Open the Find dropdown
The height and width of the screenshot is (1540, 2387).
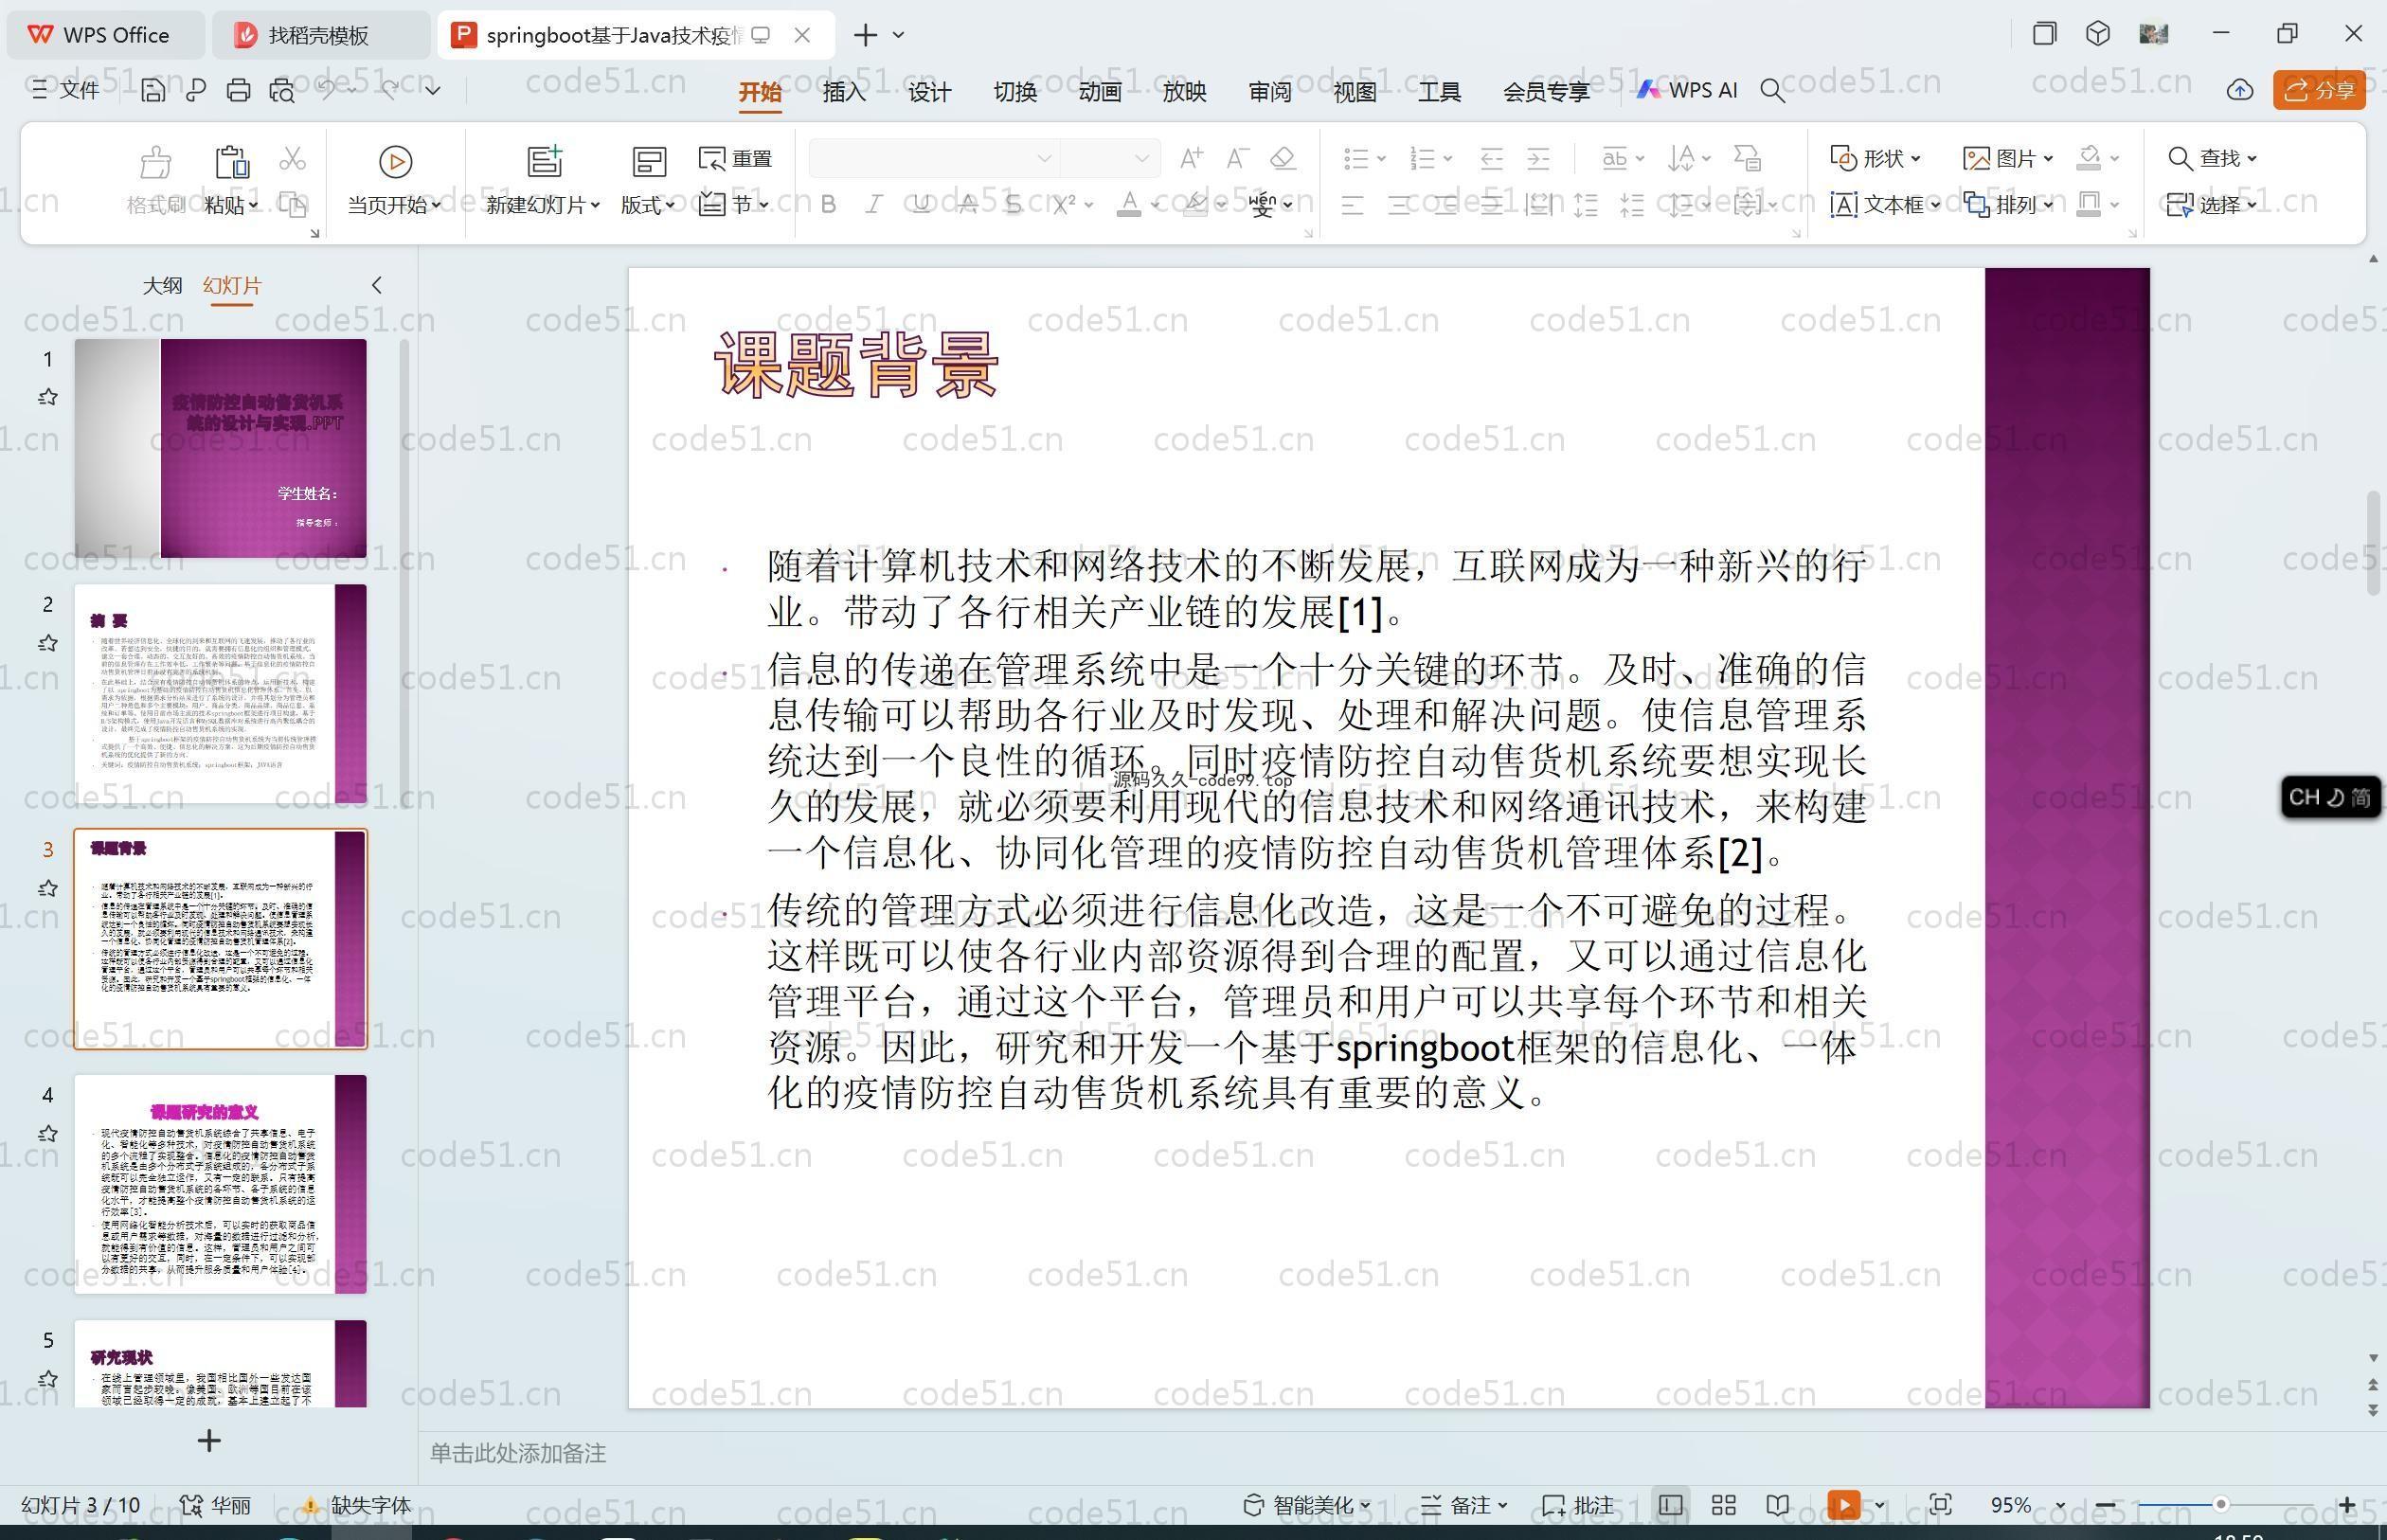pyautogui.click(x=2212, y=158)
